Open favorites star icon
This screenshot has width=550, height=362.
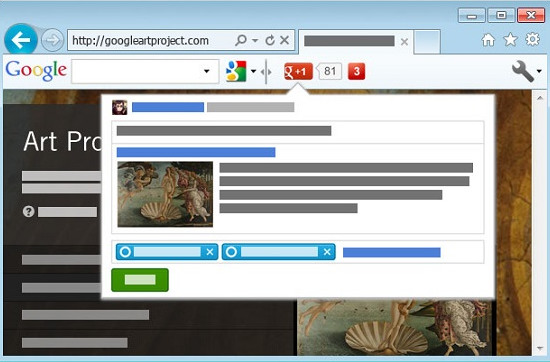[x=510, y=40]
